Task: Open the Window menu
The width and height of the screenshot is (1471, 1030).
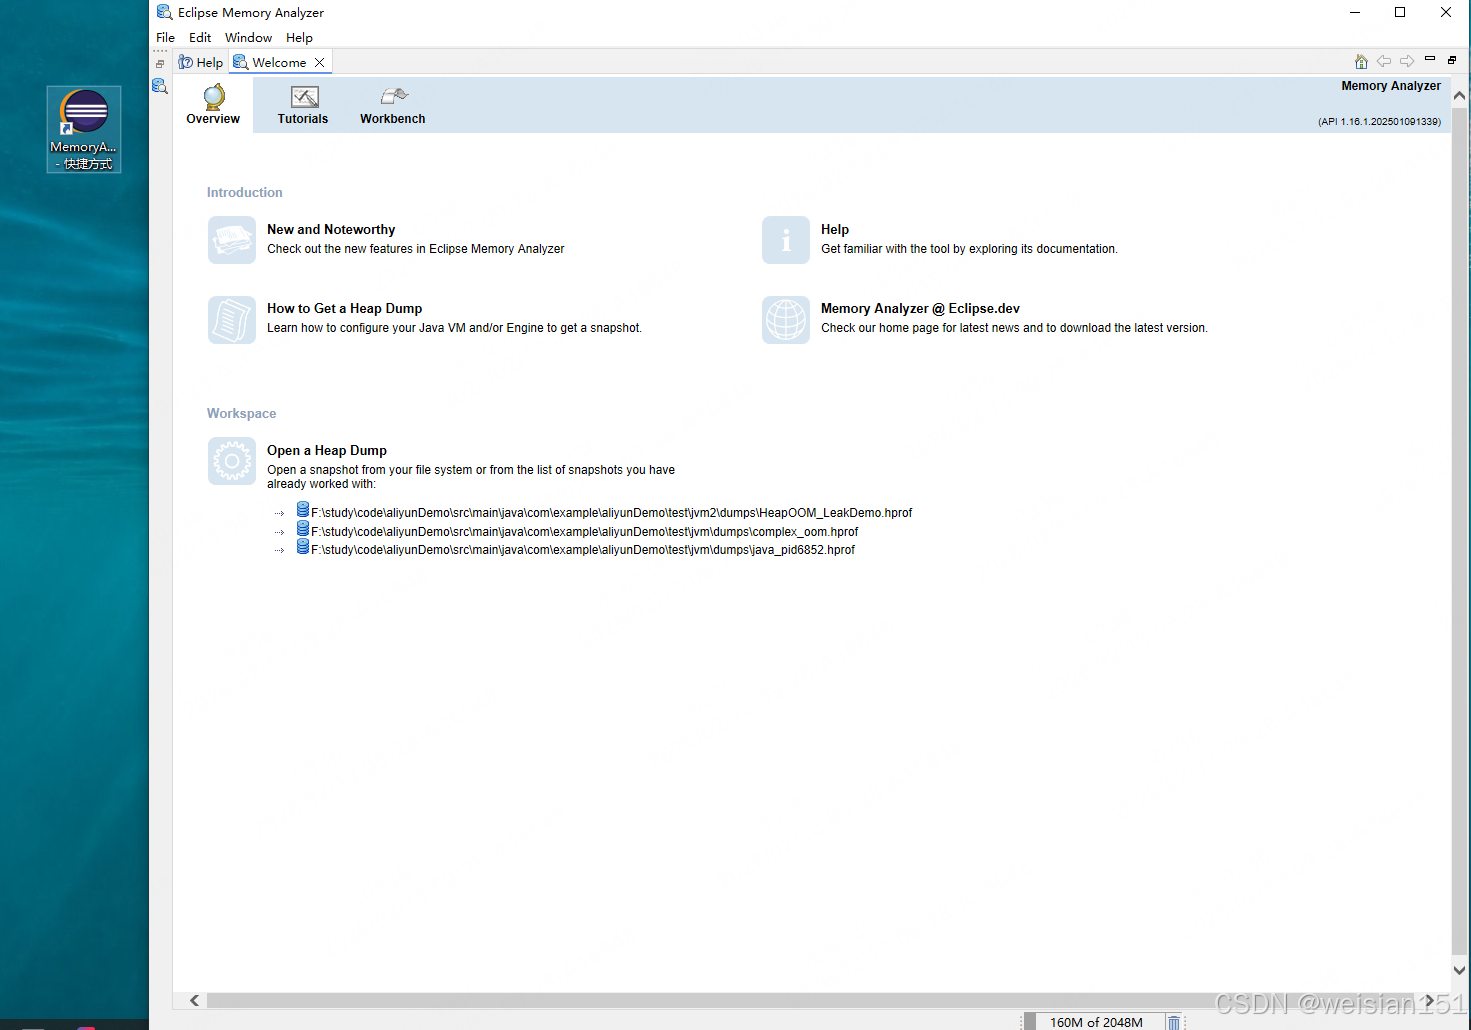Action: pos(248,38)
